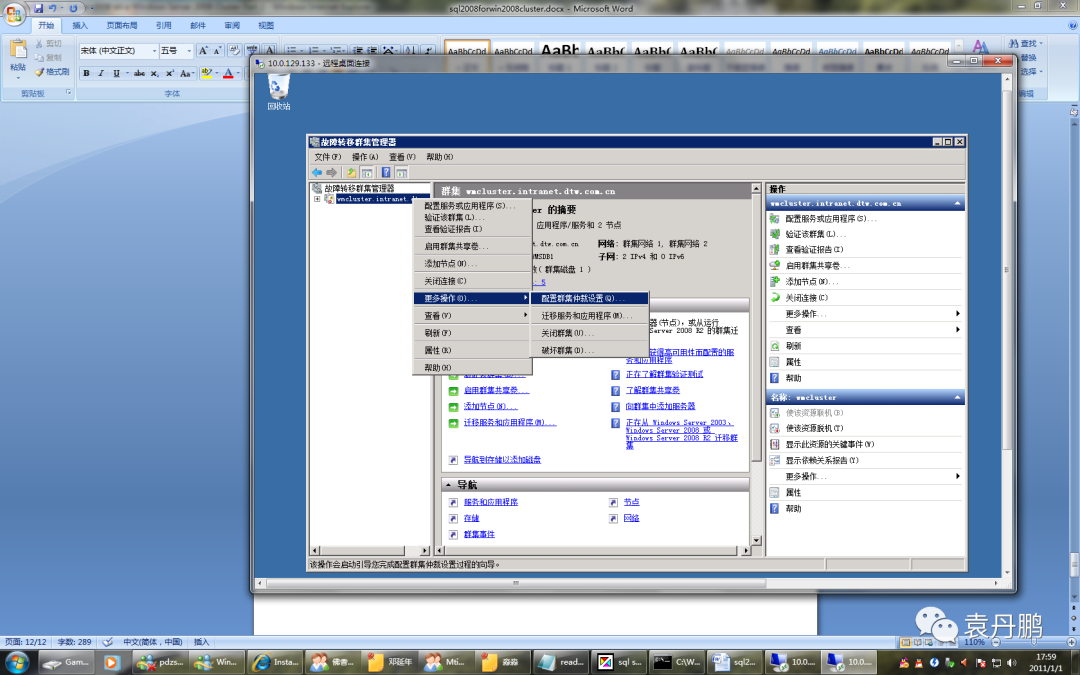1080x675 pixels.
Task: Open the 群集事件 navigation link
Action: point(479,534)
